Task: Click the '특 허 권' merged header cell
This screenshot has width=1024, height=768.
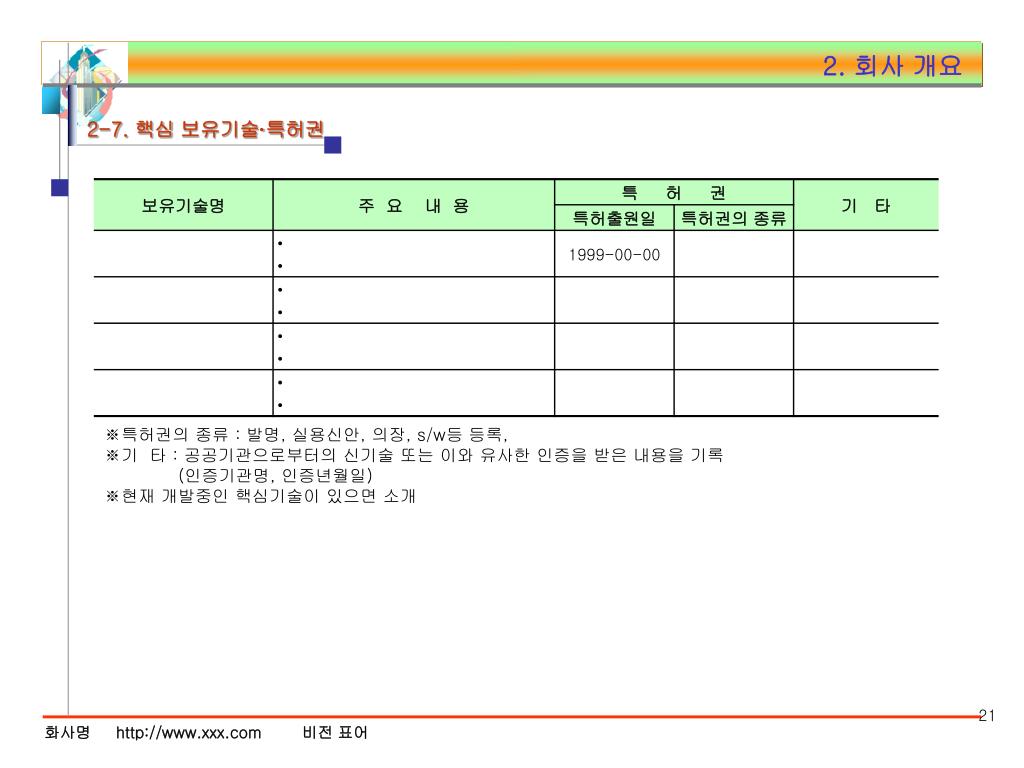Action: pos(674,192)
